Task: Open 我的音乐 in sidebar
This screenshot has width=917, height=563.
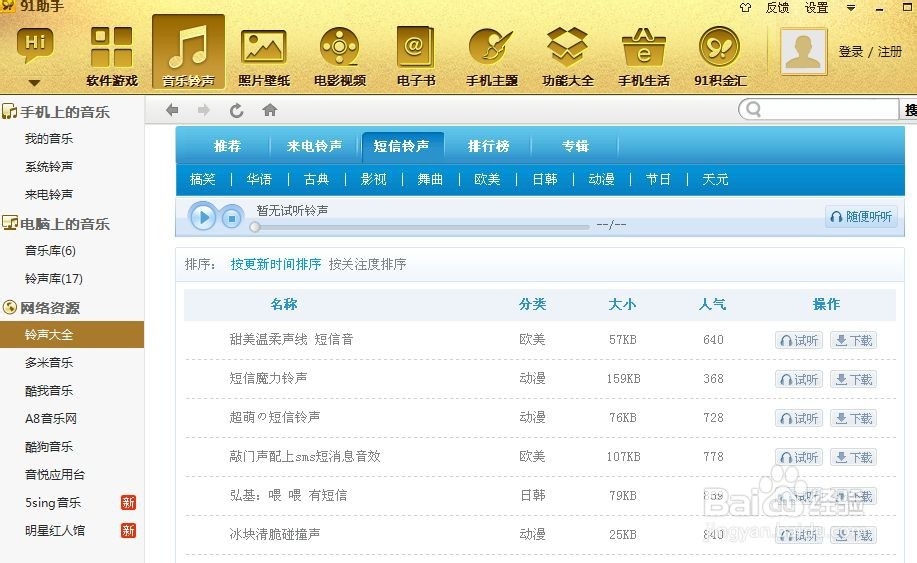Action: (49, 139)
